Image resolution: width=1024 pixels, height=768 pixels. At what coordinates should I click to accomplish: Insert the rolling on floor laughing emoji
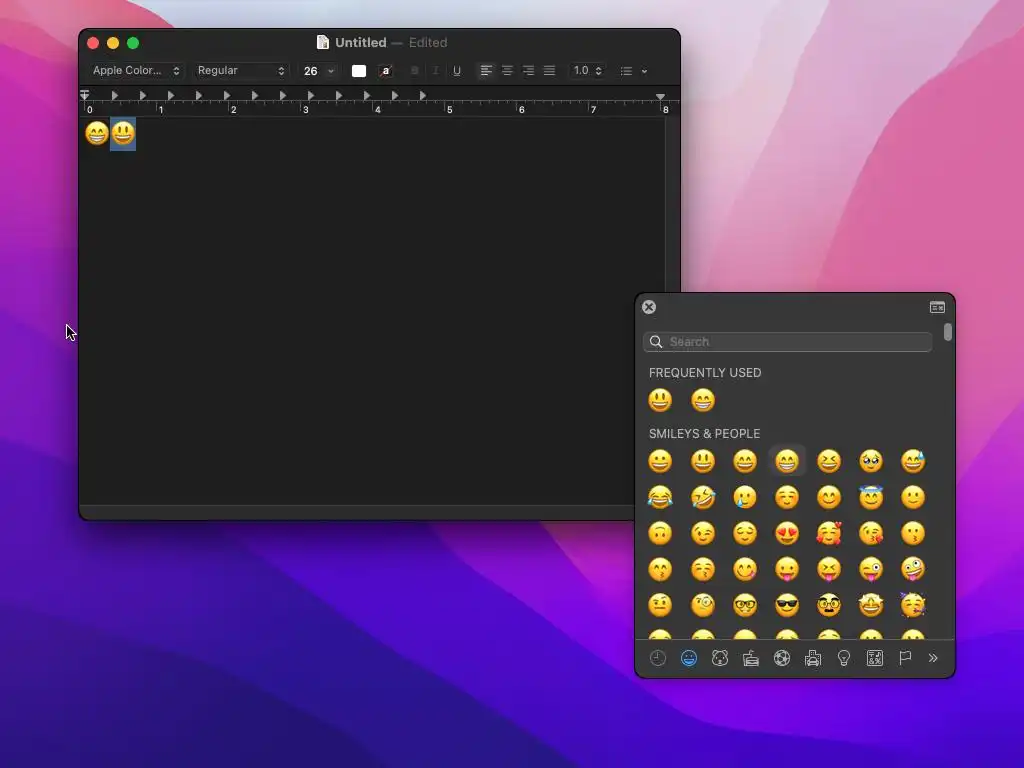pos(703,497)
